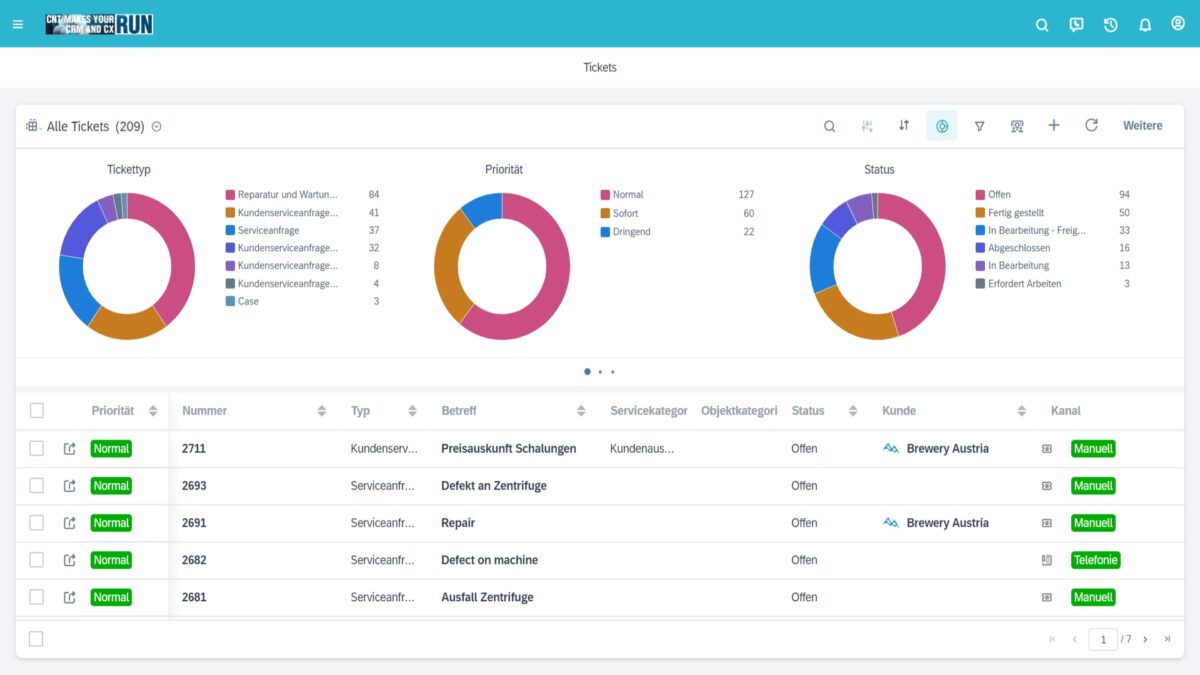The height and width of the screenshot is (675, 1200).
Task: Toggle the chart view icon in toolbar
Action: coord(941,126)
